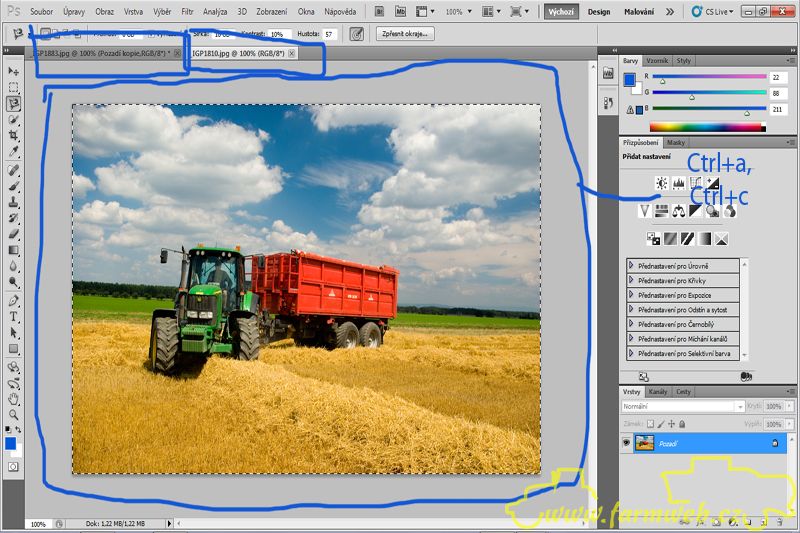
Task: Expand Přednastavení pro Úrovně presets
Action: 632,266
